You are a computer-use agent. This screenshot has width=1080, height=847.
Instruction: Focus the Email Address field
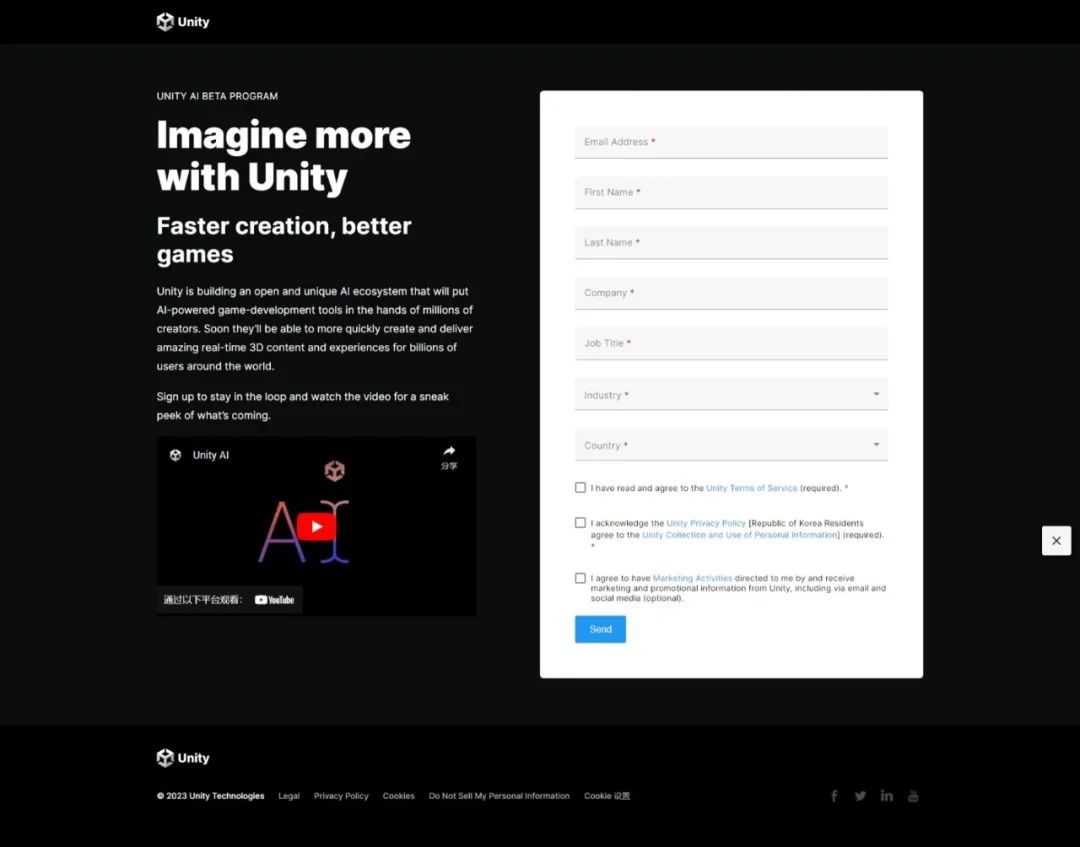coord(731,143)
